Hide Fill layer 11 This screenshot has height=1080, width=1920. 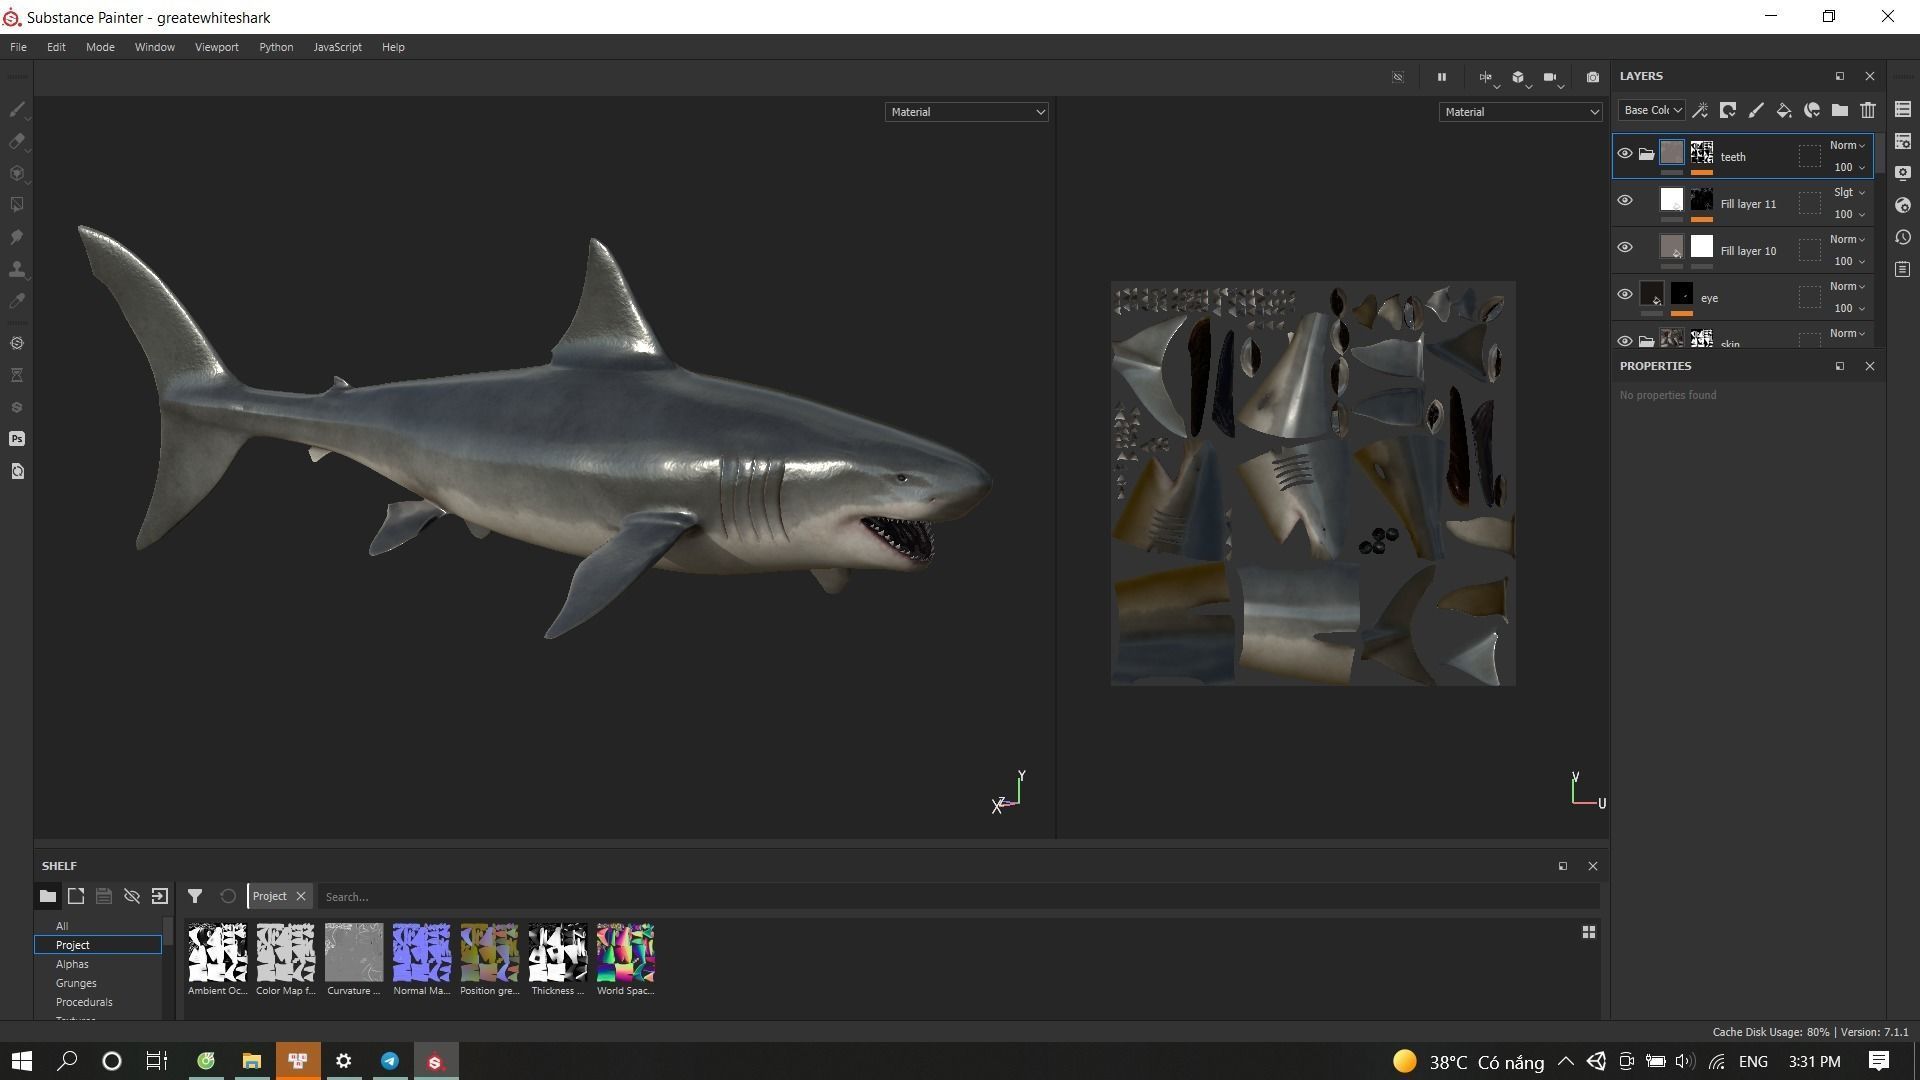pyautogui.click(x=1625, y=200)
